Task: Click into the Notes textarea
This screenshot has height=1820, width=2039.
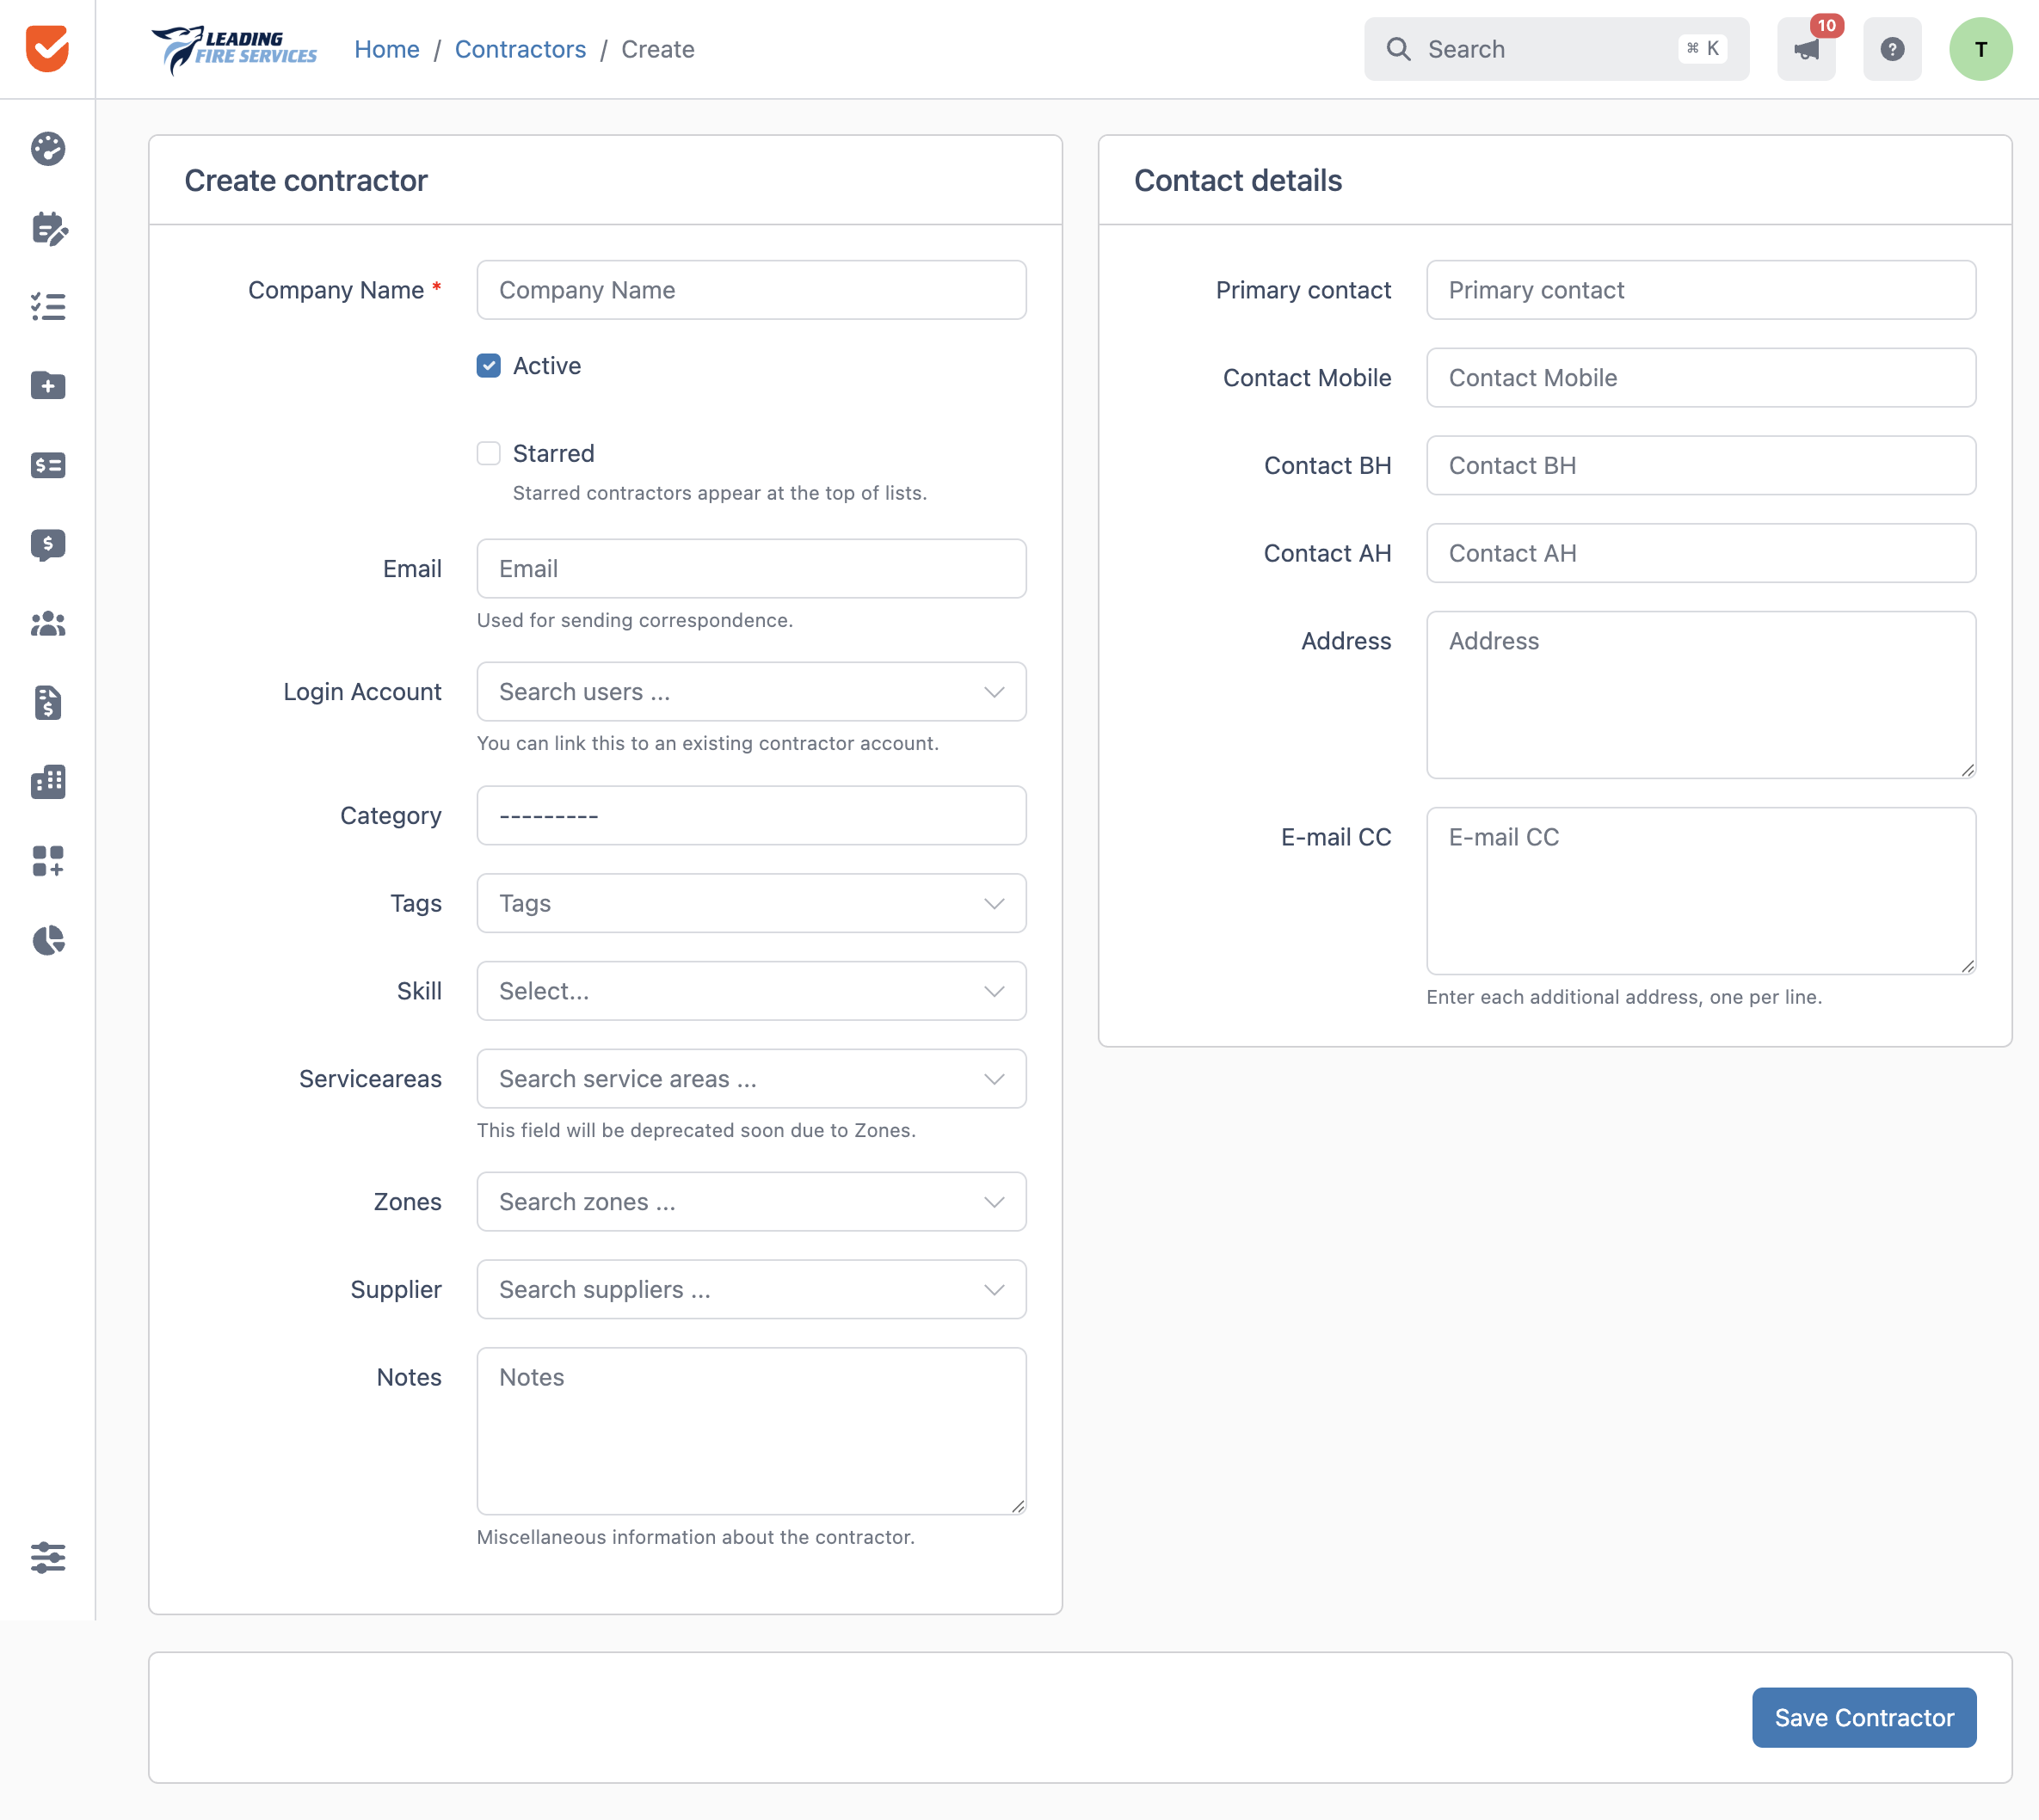Action: [751, 1431]
